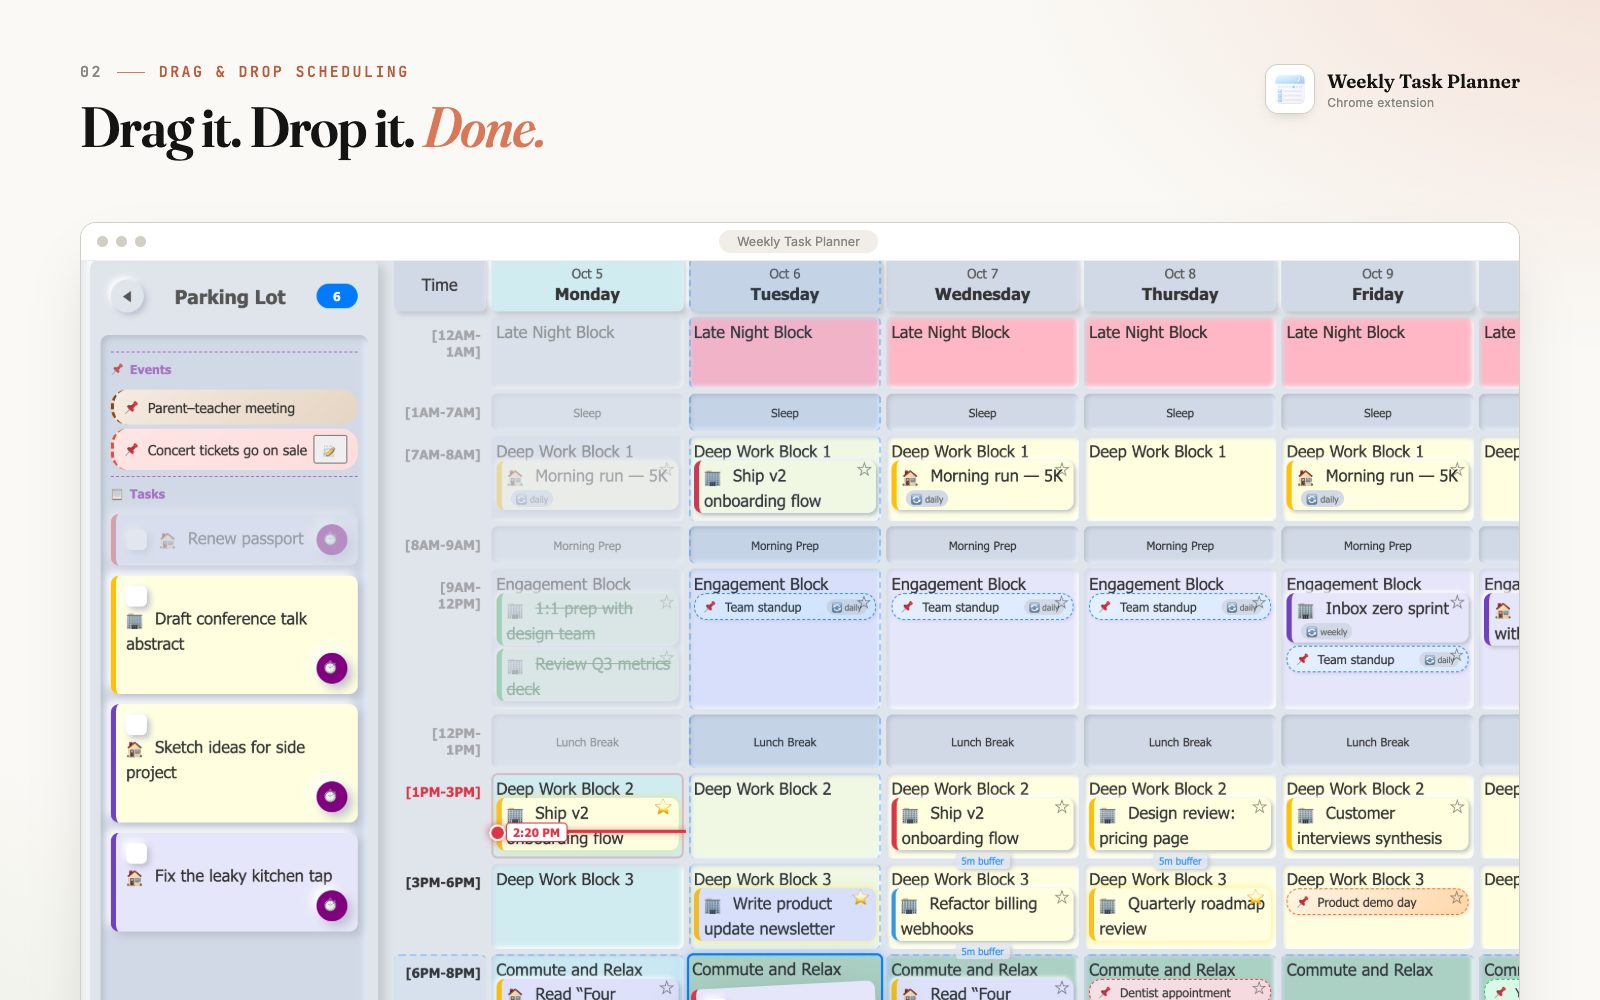Click the [1PM-3PM] time label

click(443, 792)
